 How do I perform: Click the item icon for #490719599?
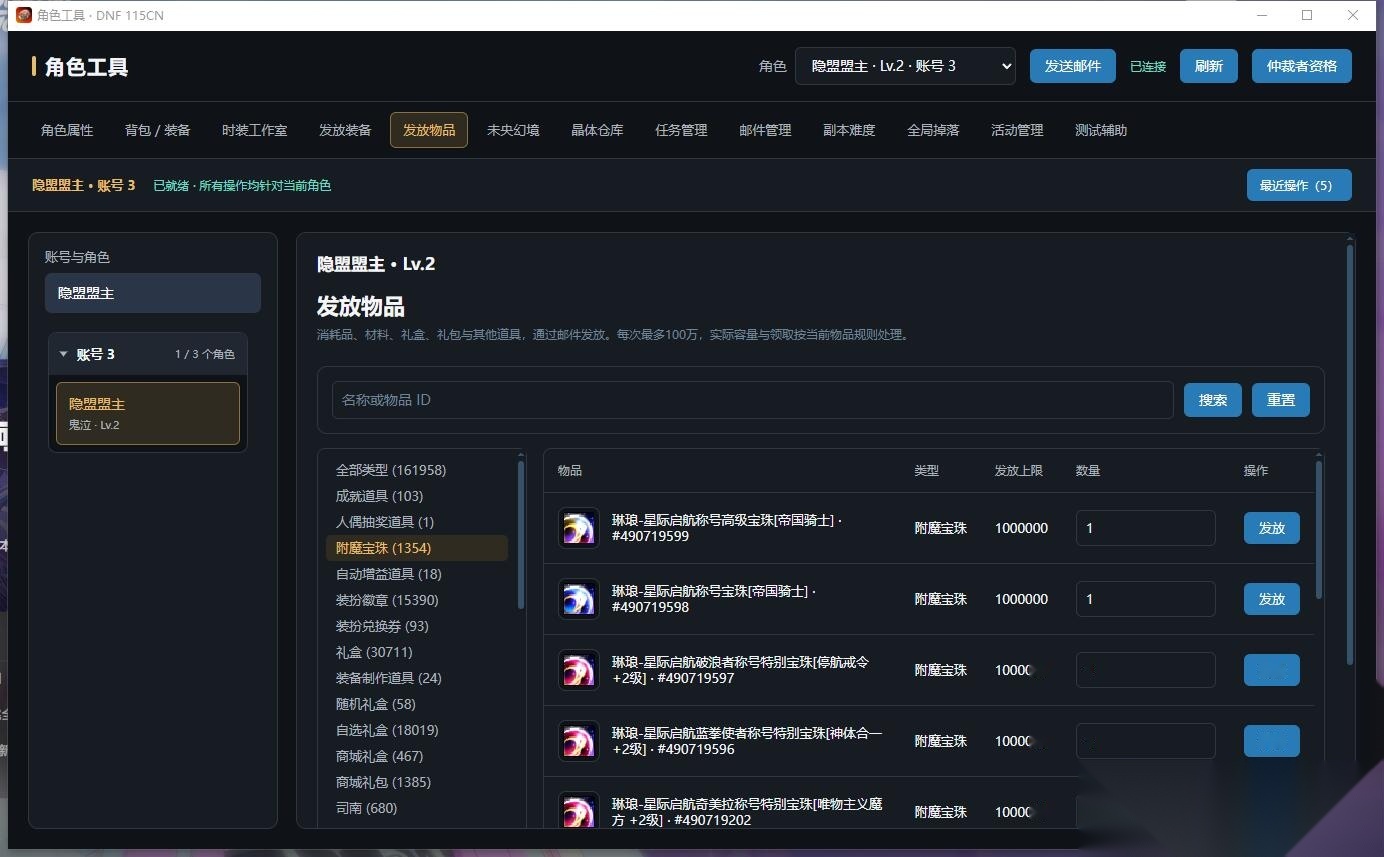pyautogui.click(x=579, y=528)
